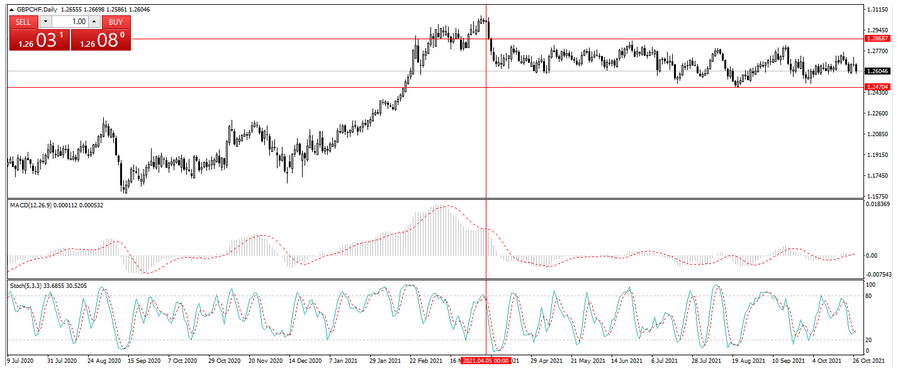Click the 29 Oct 2020 date label
The image size is (906, 392).
click(x=224, y=360)
